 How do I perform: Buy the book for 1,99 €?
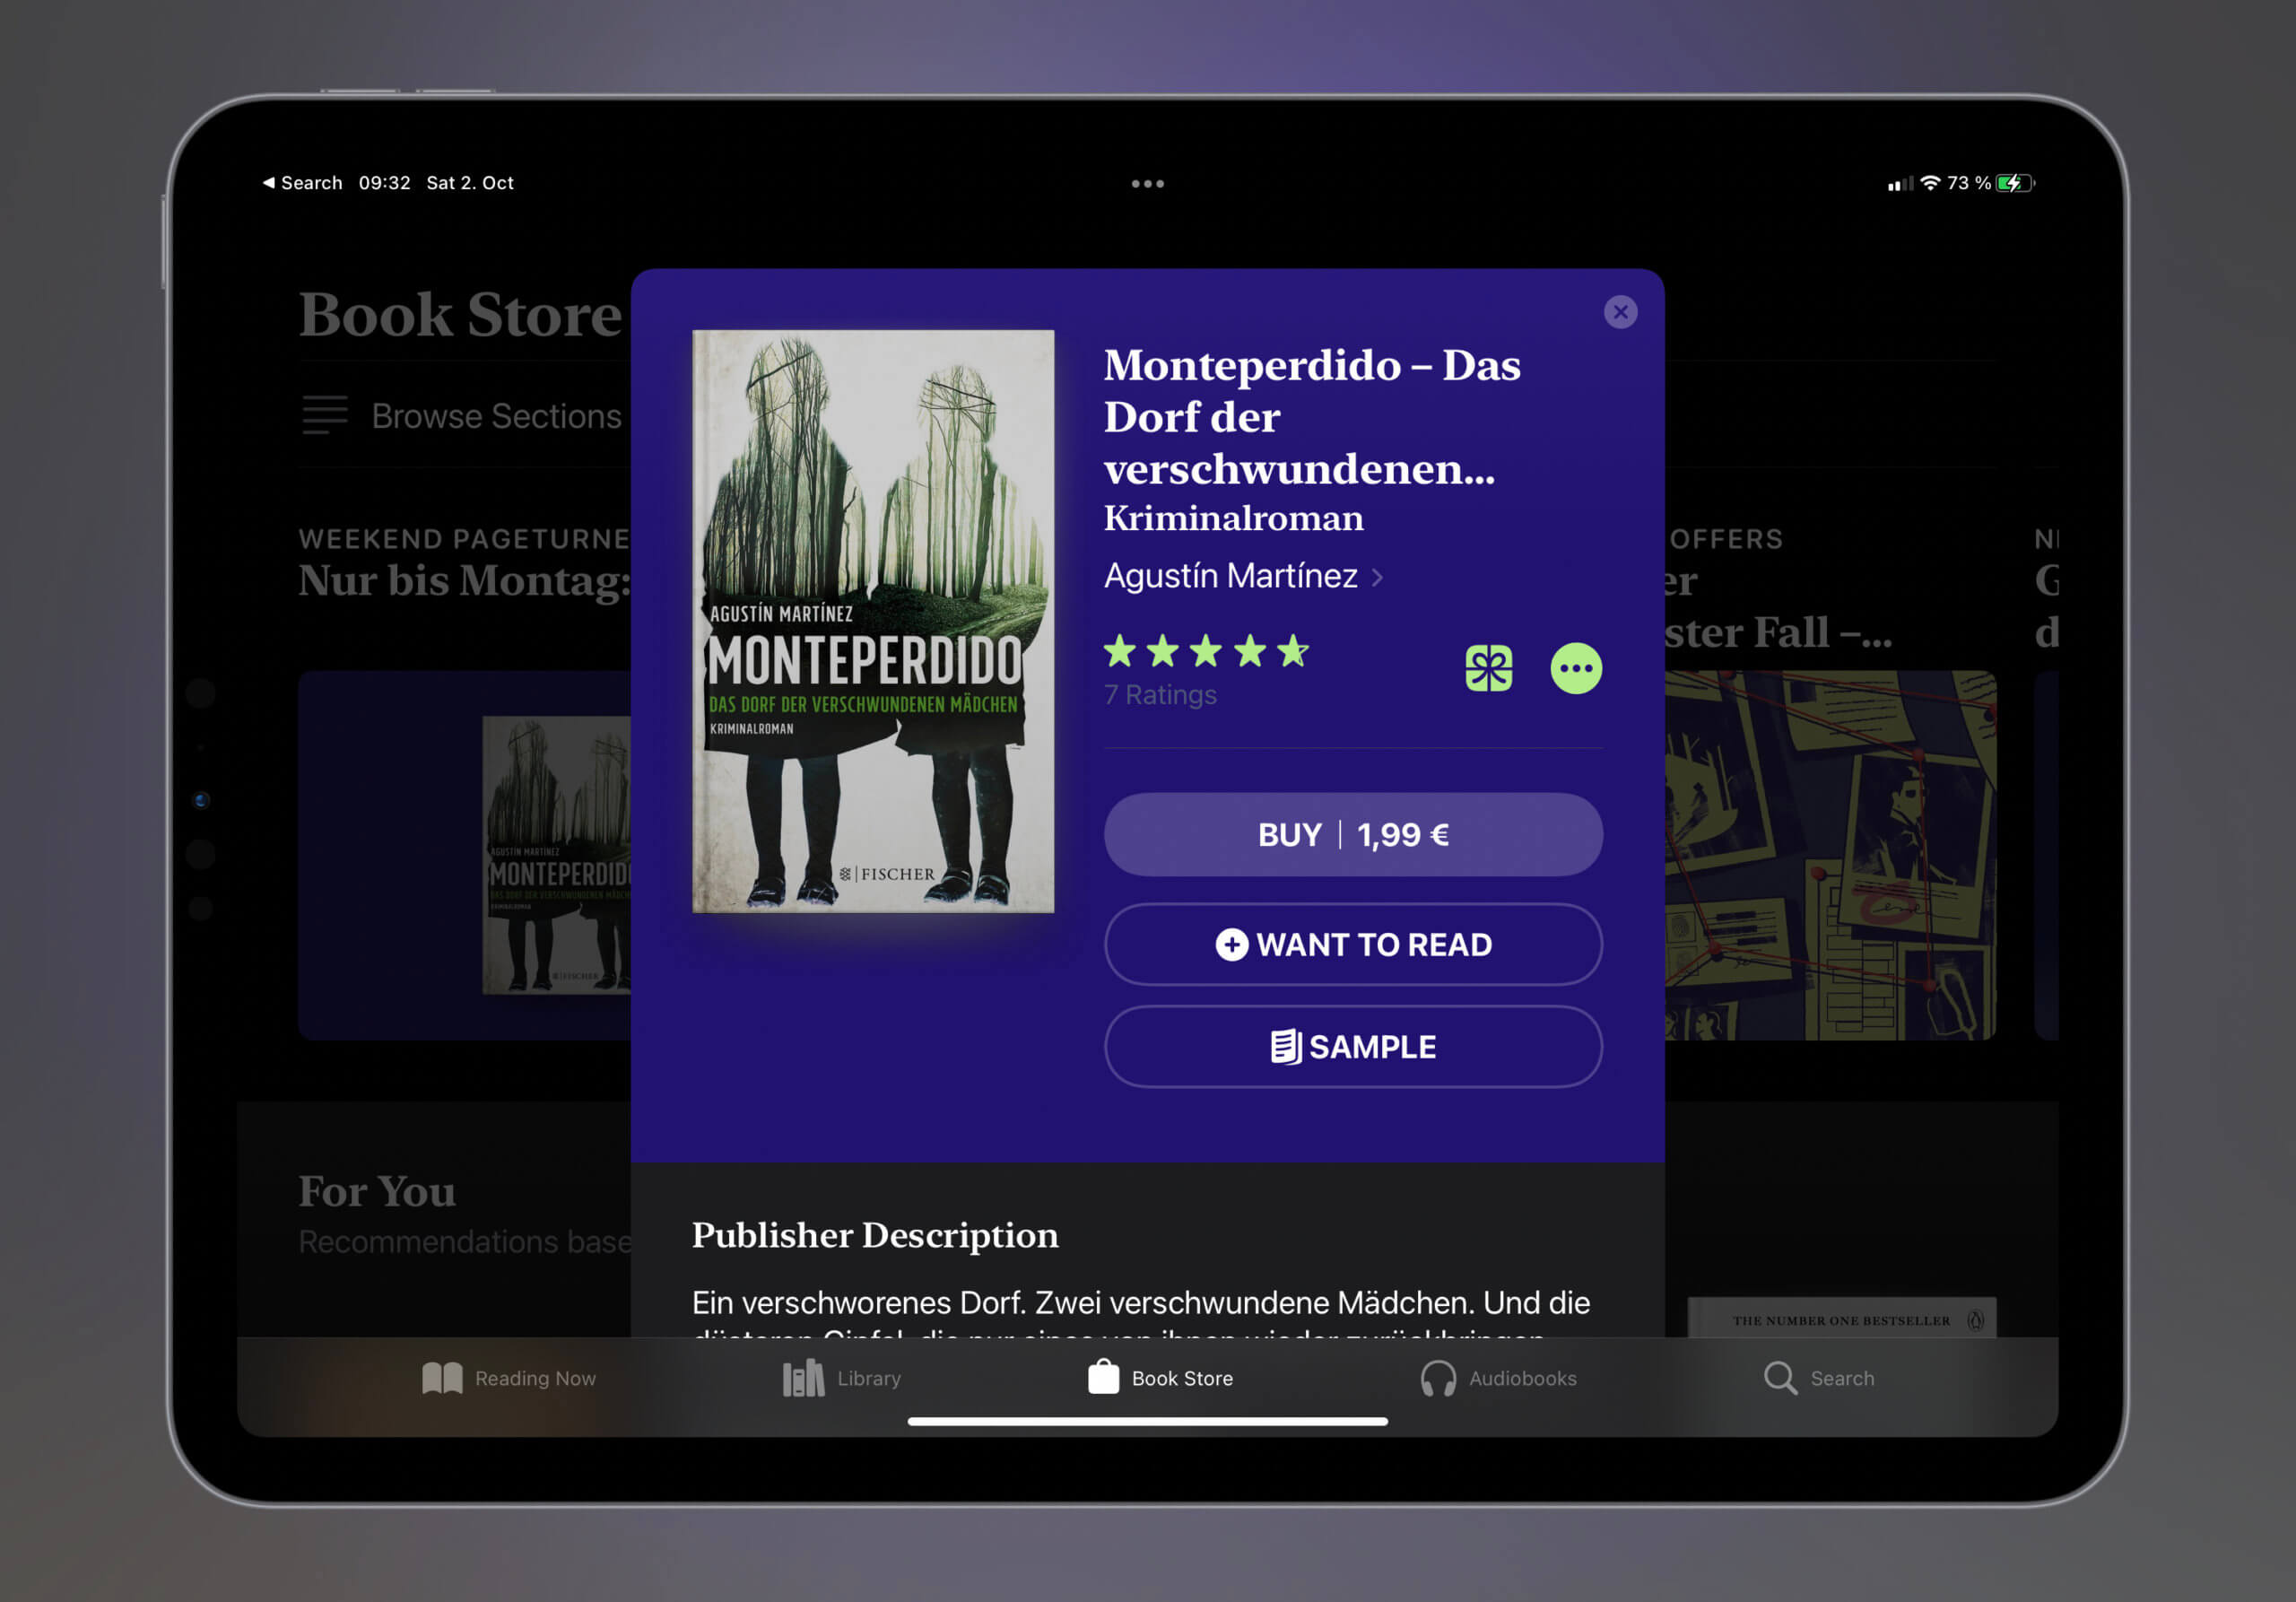pos(1353,835)
